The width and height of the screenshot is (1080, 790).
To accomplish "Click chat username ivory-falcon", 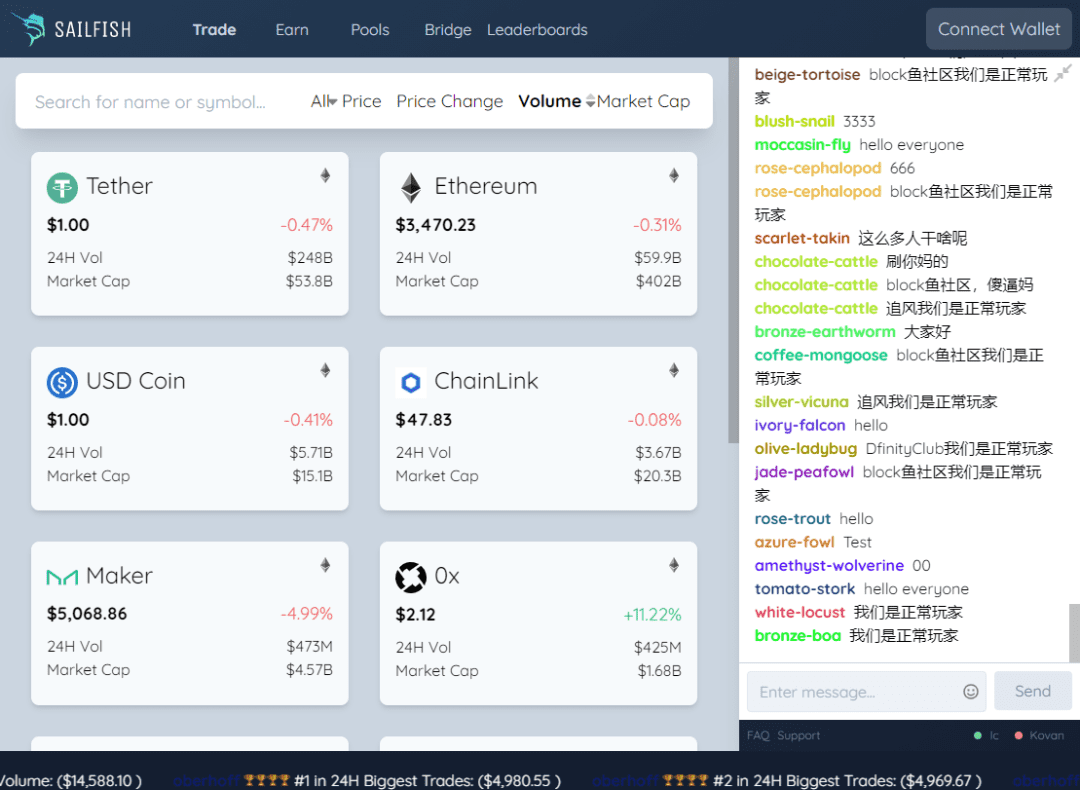I will pos(800,426).
